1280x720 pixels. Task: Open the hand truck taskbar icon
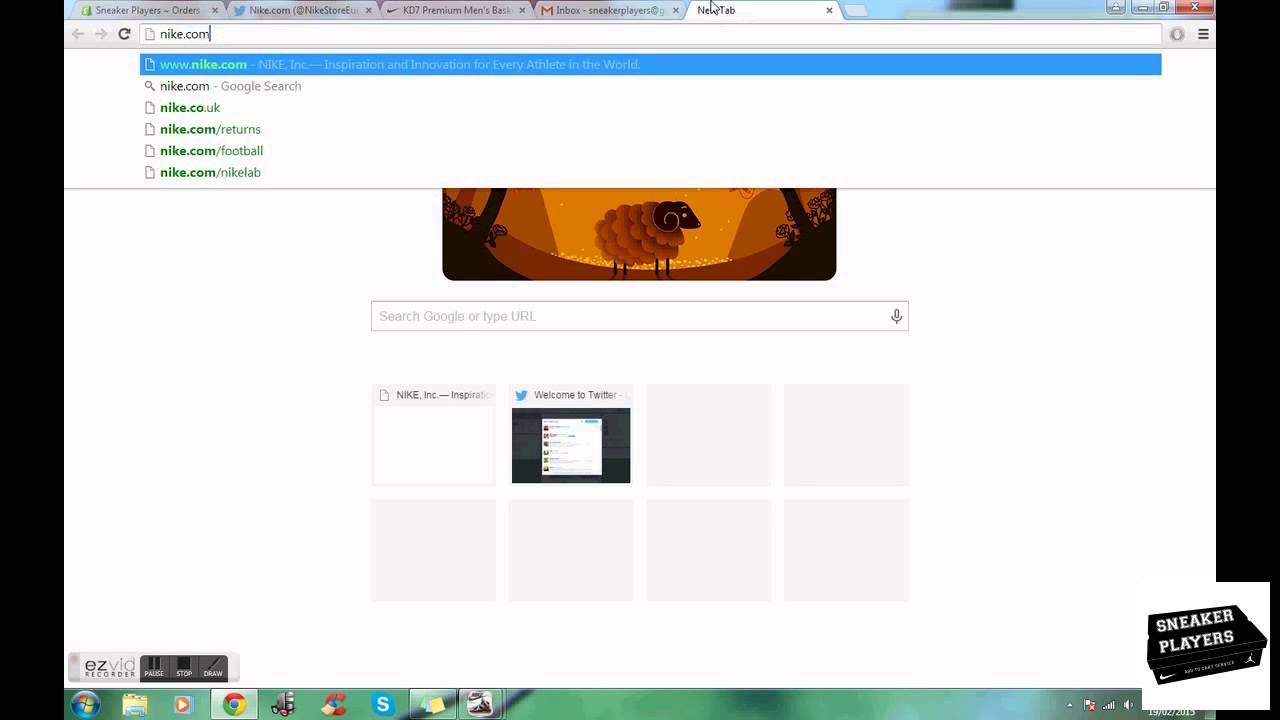point(284,705)
